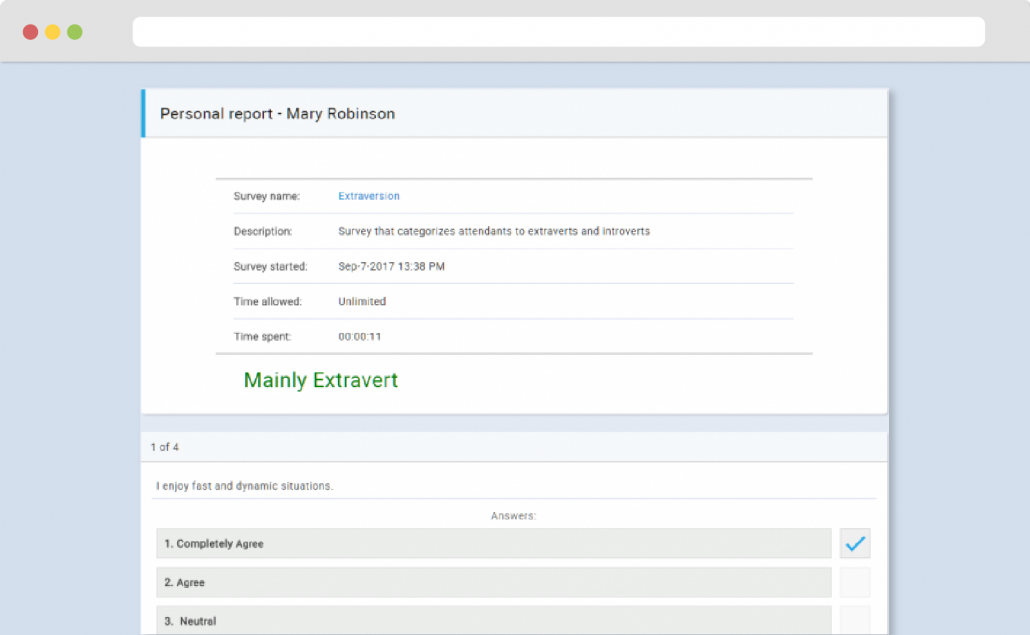
Task: Click the Time spent value "00:00:11"
Action: 363,336
